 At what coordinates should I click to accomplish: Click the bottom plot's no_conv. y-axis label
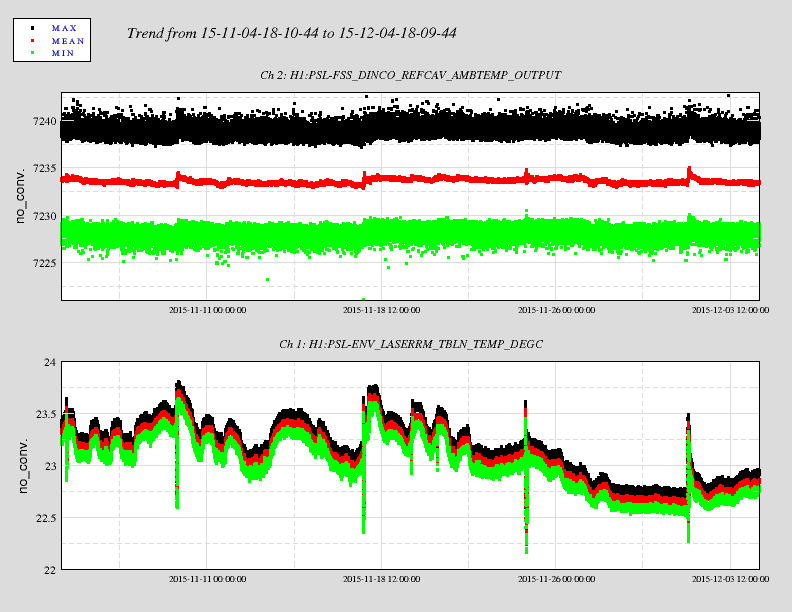(21, 465)
